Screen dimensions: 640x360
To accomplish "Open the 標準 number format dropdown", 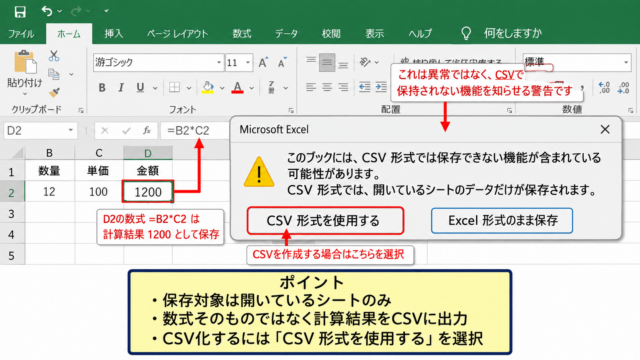I will coord(625,62).
